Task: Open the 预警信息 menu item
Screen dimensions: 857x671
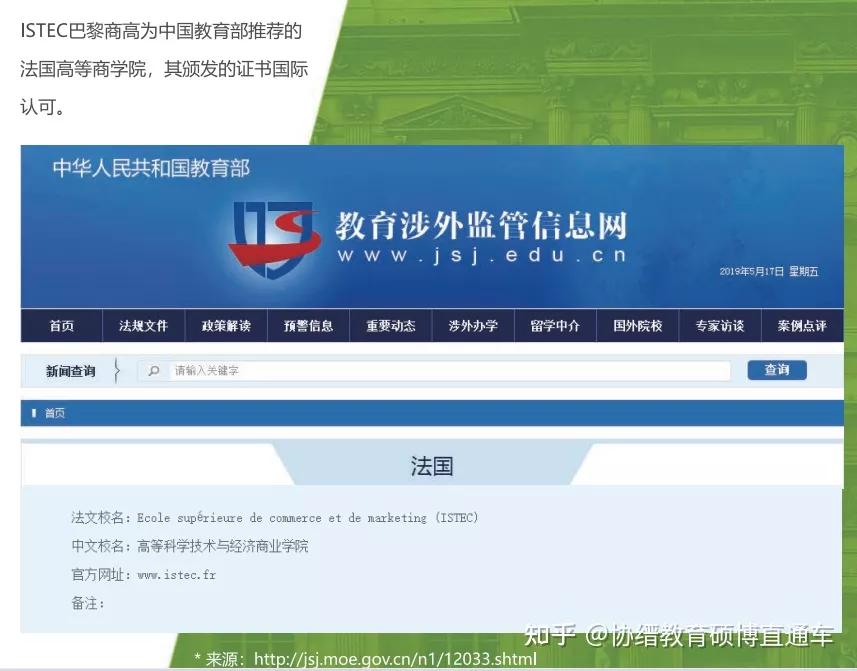Action: (308, 325)
